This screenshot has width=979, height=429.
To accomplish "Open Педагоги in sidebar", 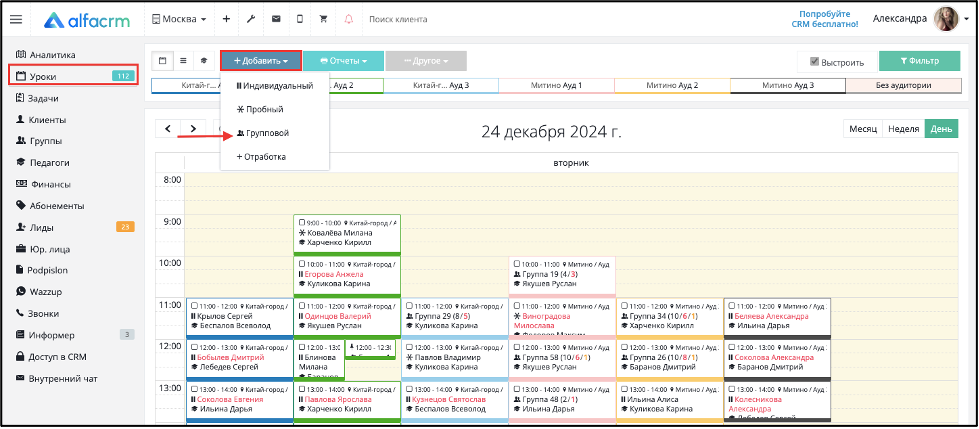I will [x=42, y=162].
